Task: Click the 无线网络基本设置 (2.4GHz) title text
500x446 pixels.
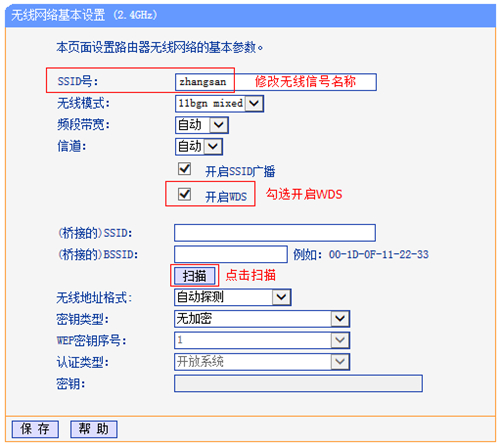Action: click(x=84, y=15)
